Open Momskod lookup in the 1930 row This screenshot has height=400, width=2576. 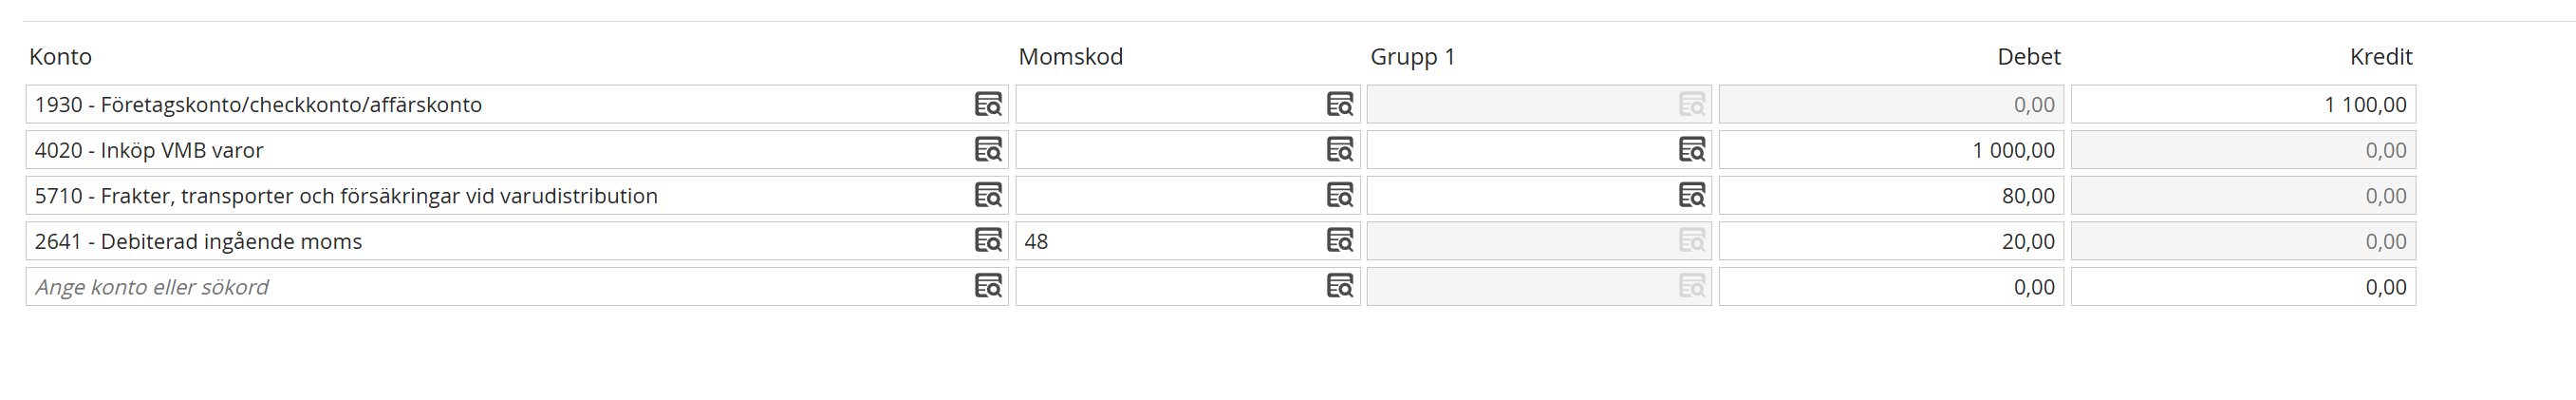click(x=1340, y=104)
